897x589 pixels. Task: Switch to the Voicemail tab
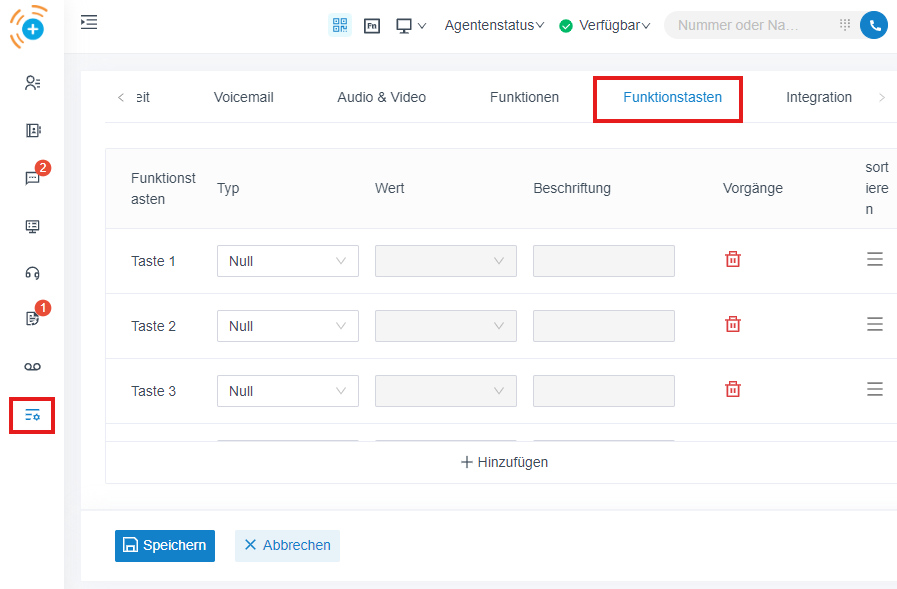[243, 97]
